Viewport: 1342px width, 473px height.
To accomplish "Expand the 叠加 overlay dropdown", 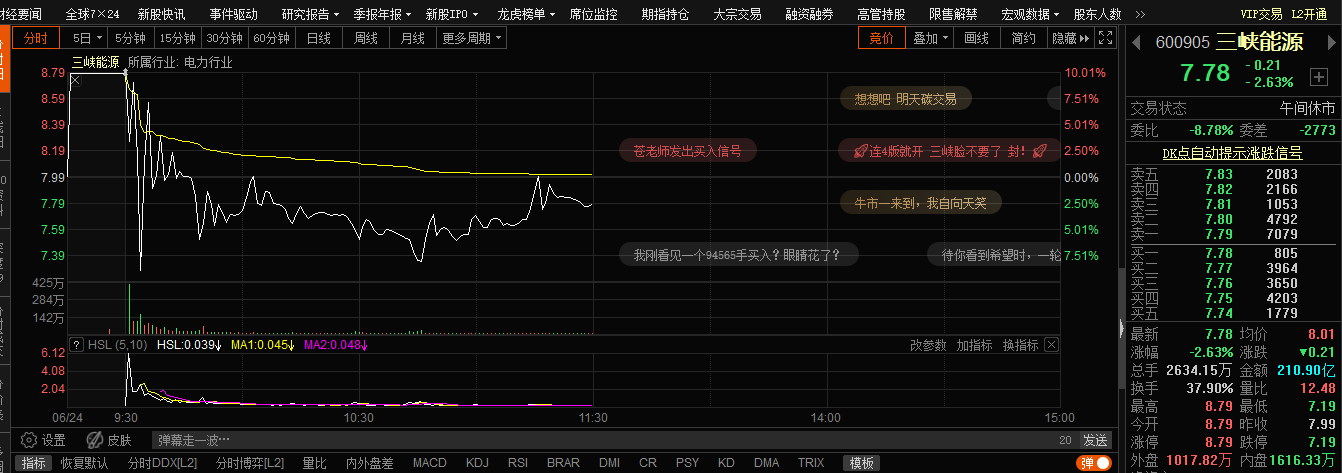I will point(931,38).
